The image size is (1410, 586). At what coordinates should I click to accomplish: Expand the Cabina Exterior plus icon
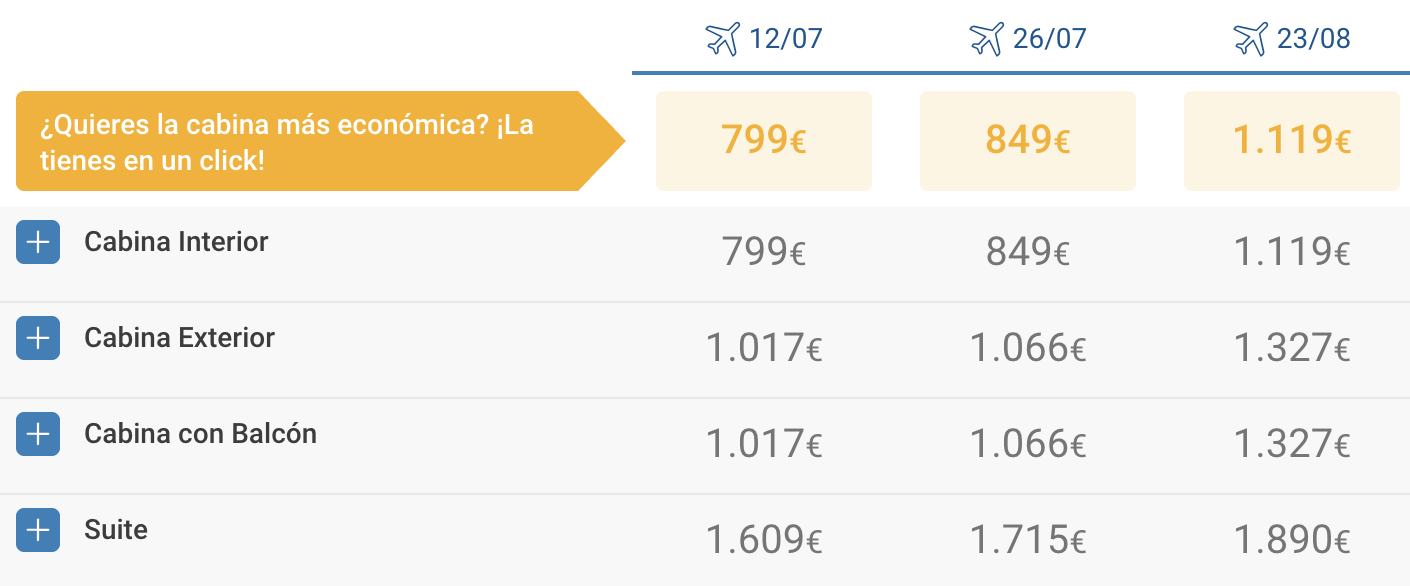[x=38, y=338]
